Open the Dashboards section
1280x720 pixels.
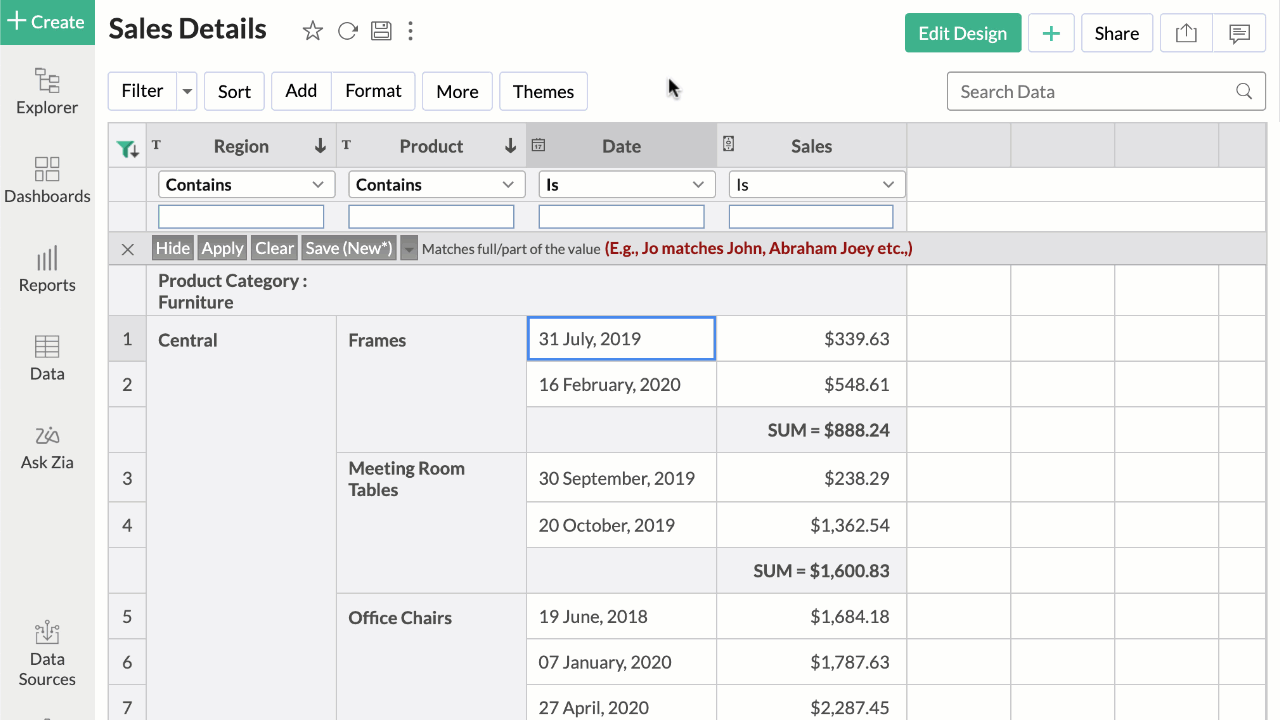47,182
